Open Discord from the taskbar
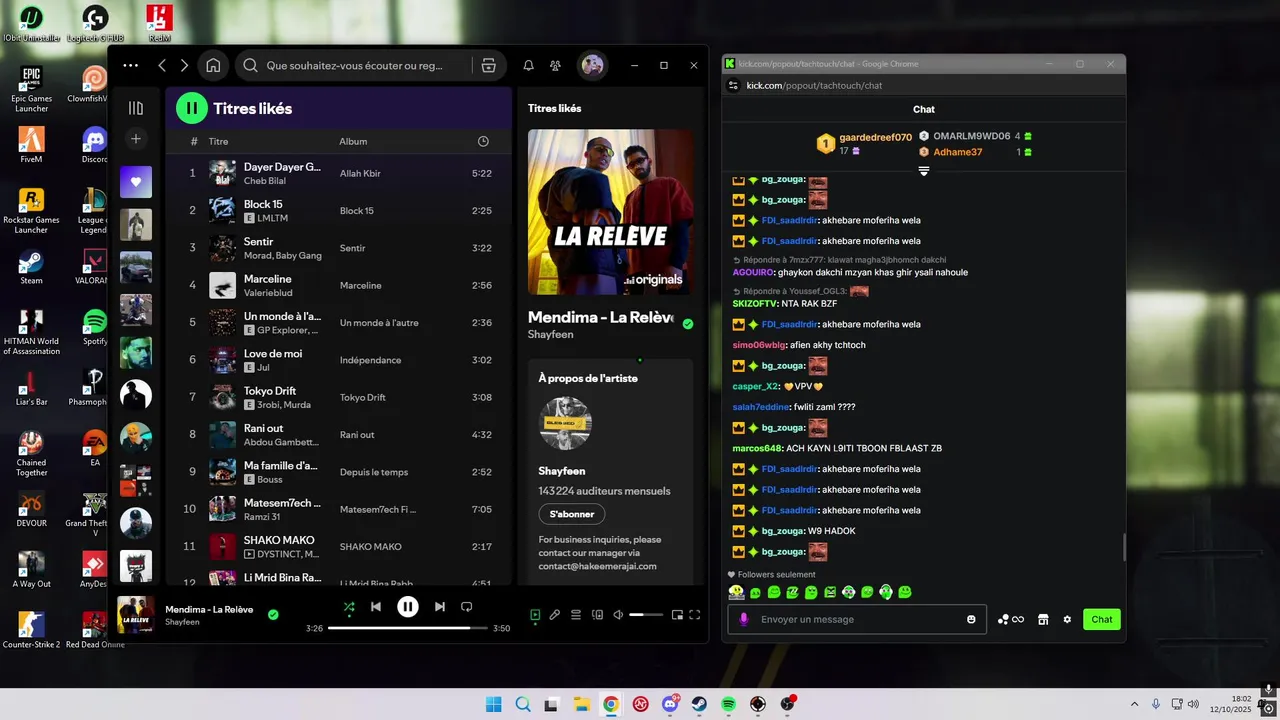The height and width of the screenshot is (720, 1280). (x=670, y=704)
